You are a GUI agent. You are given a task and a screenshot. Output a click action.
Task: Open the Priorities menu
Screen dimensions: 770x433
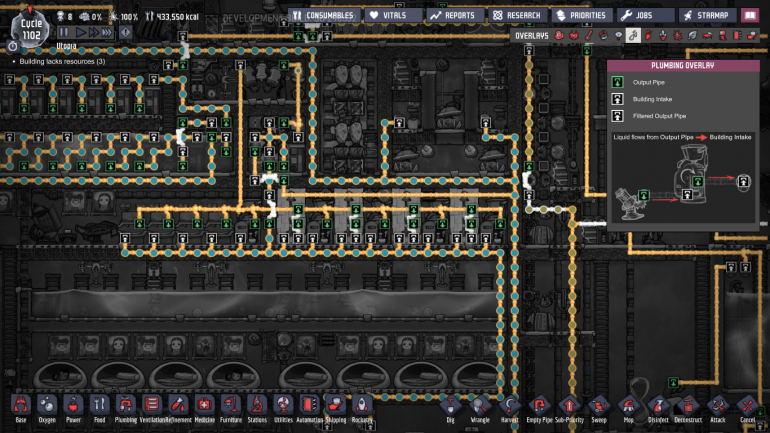tap(582, 15)
